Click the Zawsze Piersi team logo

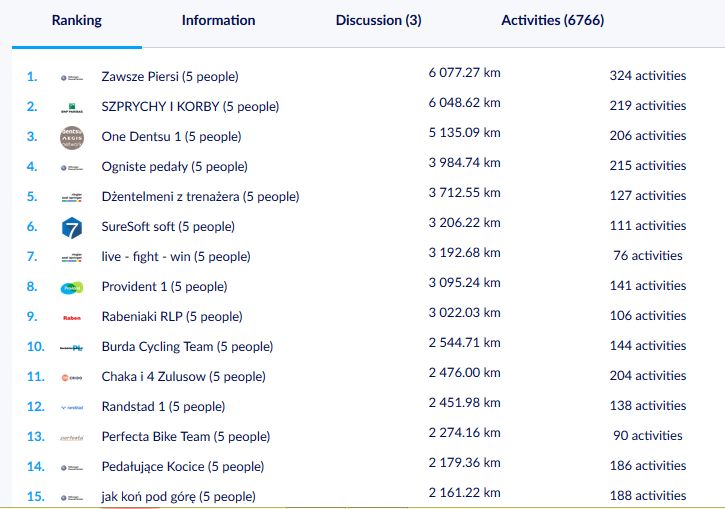click(72, 78)
